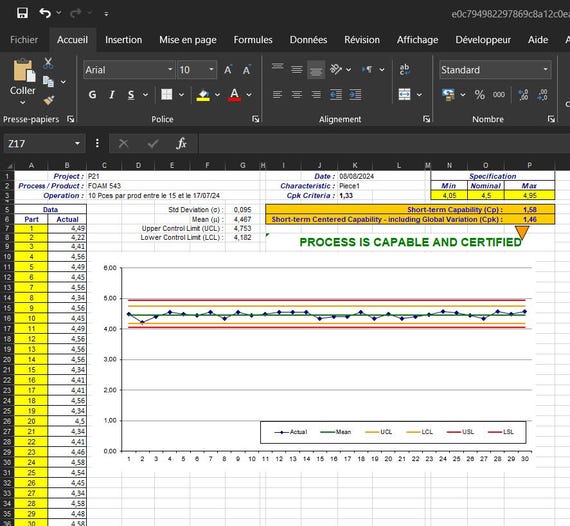Expand Coller paste options arrow

23,102
